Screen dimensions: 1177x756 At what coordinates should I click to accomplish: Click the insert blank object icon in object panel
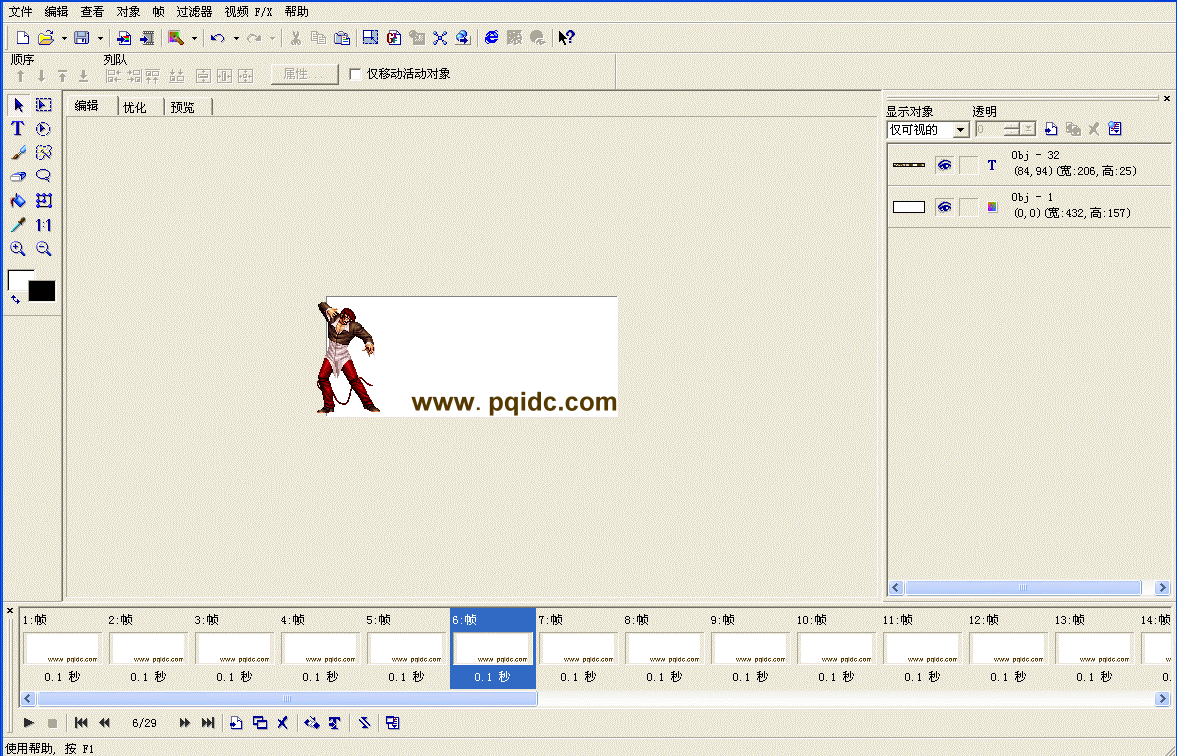[1051, 129]
